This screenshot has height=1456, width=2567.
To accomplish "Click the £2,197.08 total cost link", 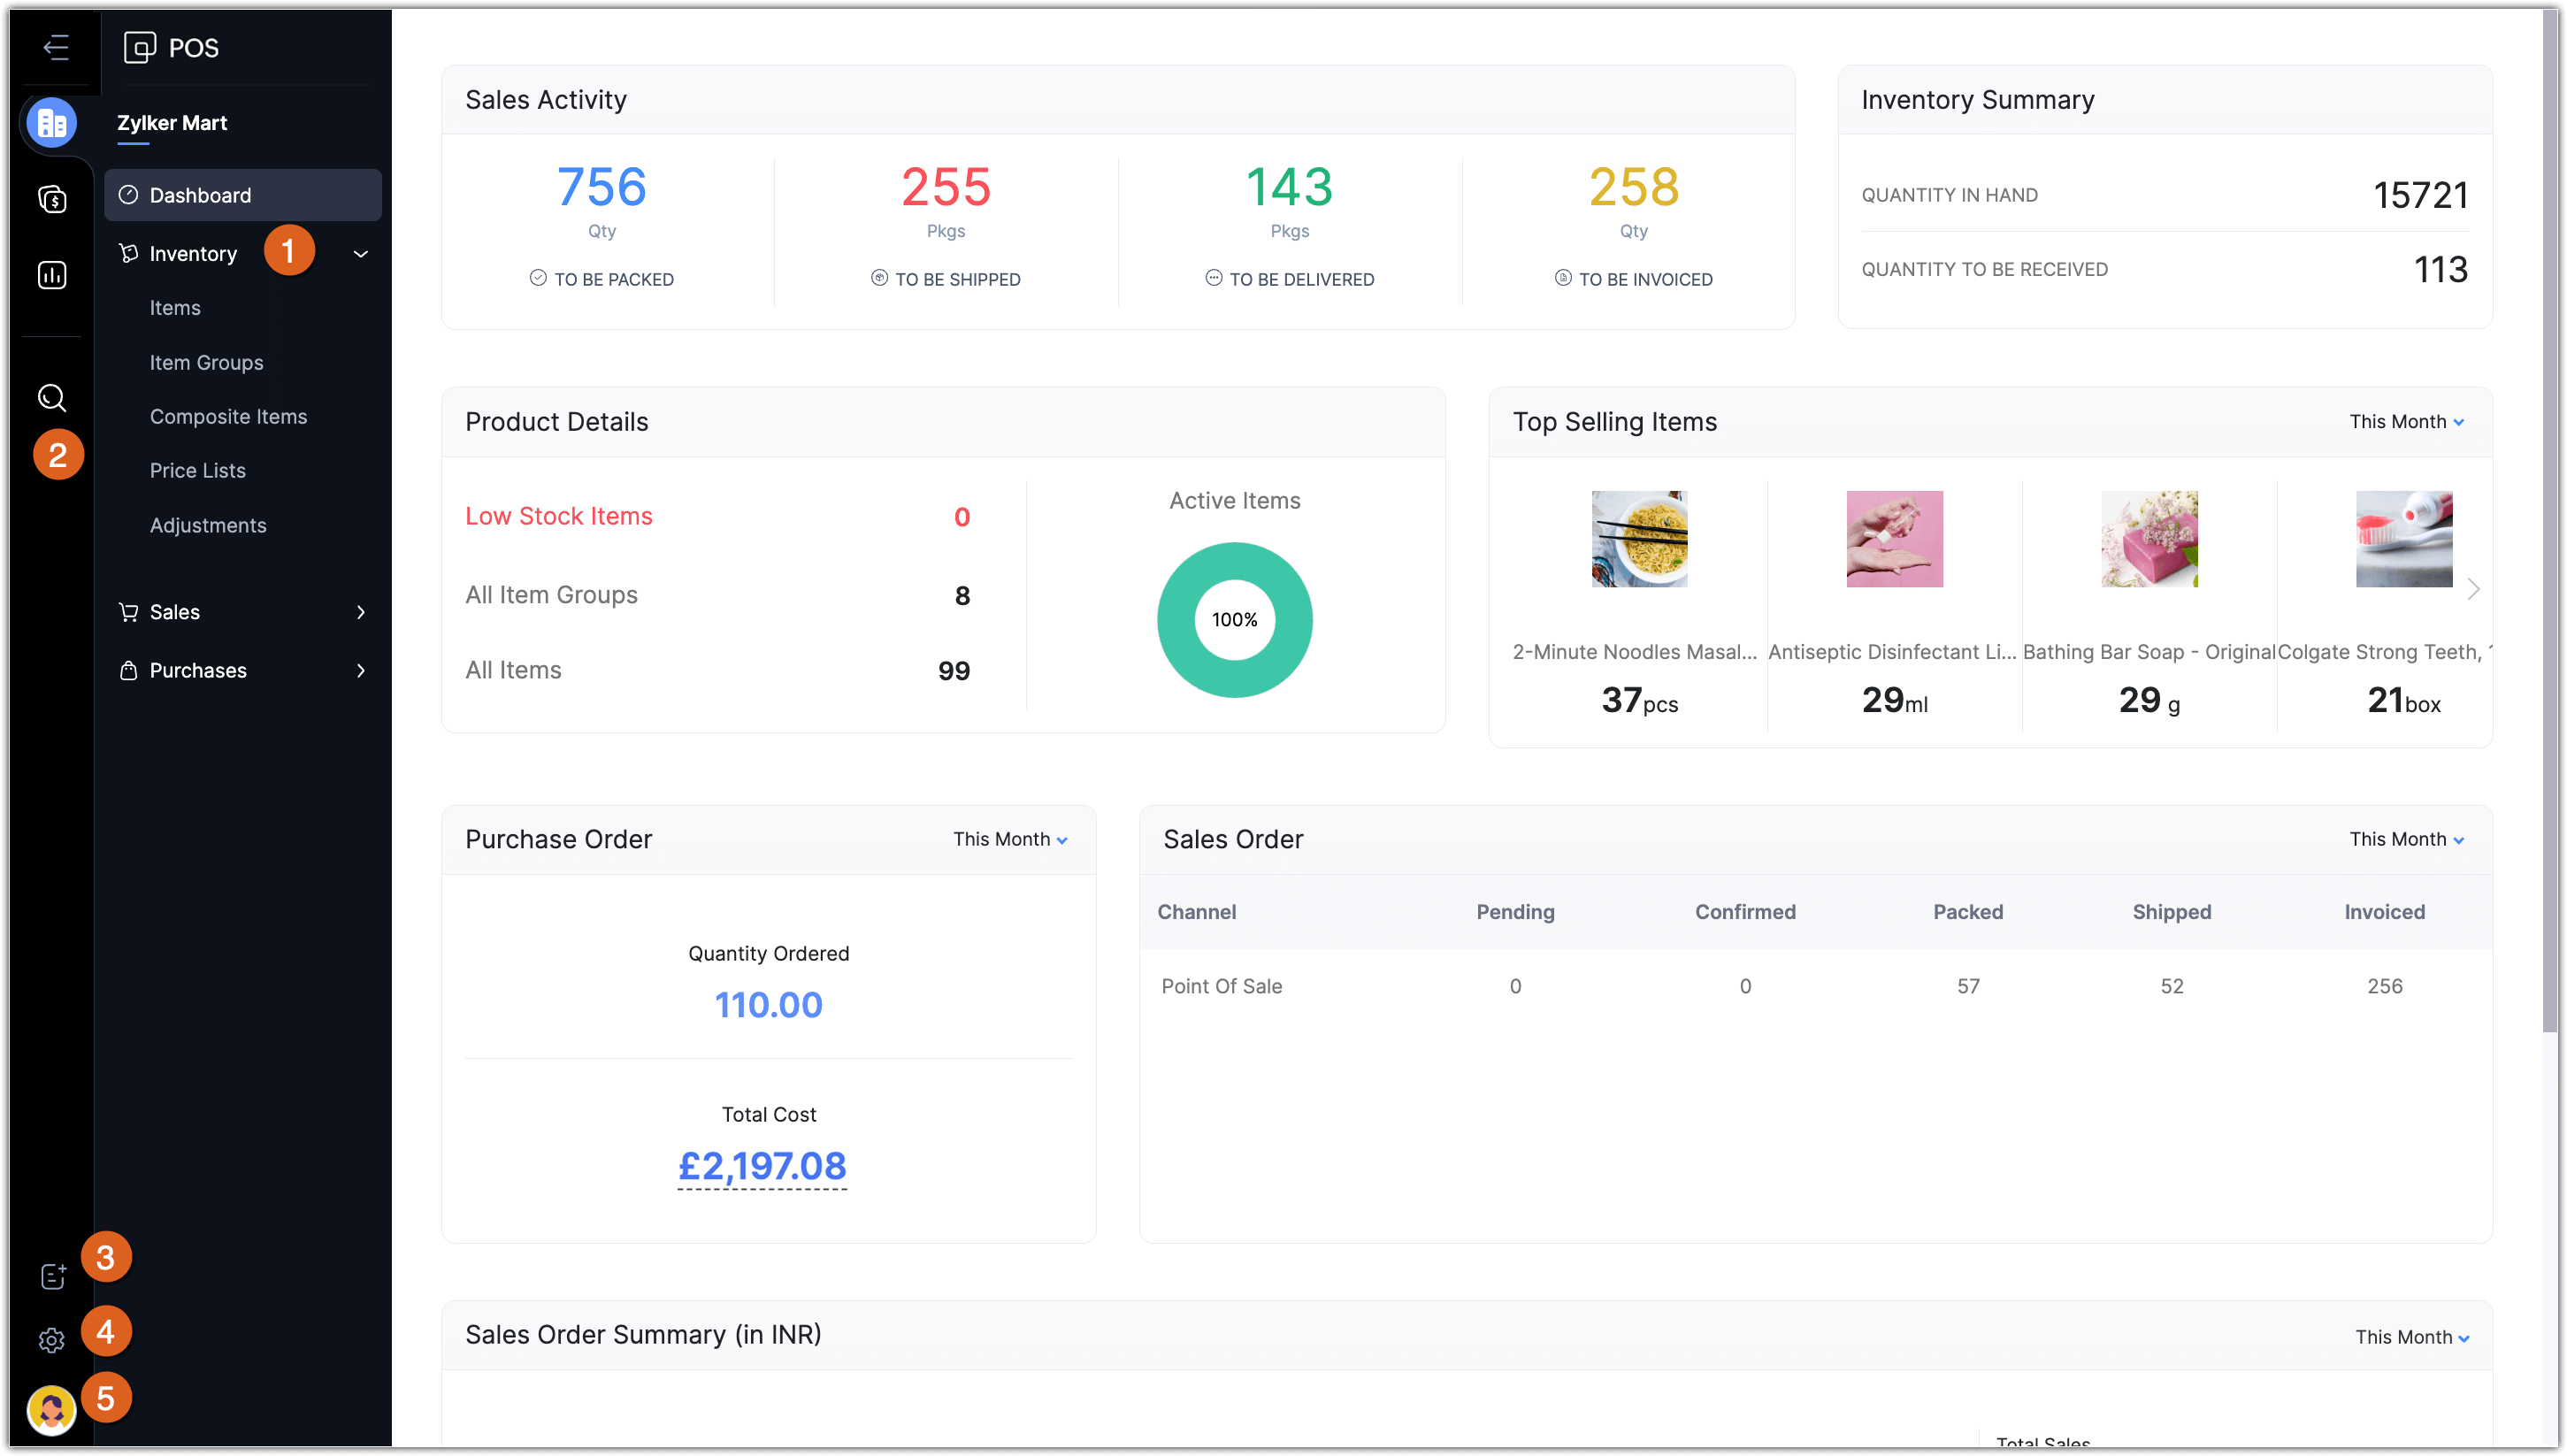I will [762, 1165].
